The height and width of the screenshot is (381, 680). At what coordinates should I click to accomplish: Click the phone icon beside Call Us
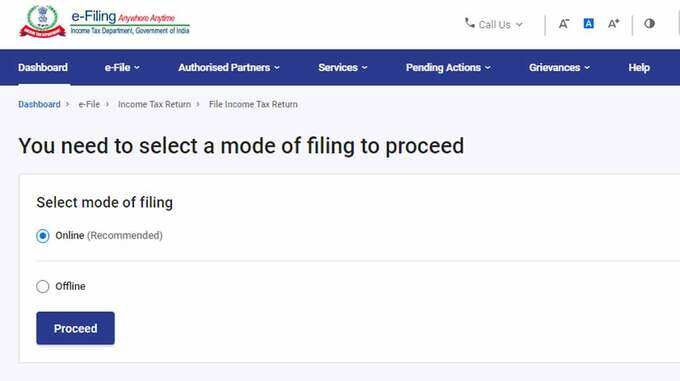[x=469, y=23]
